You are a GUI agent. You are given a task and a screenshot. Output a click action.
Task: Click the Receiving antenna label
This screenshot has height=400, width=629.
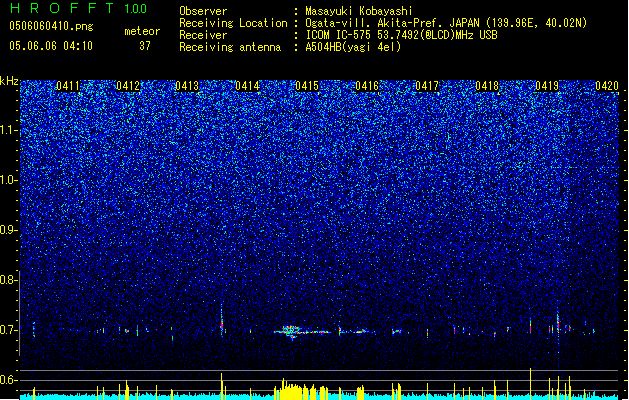tap(230, 47)
